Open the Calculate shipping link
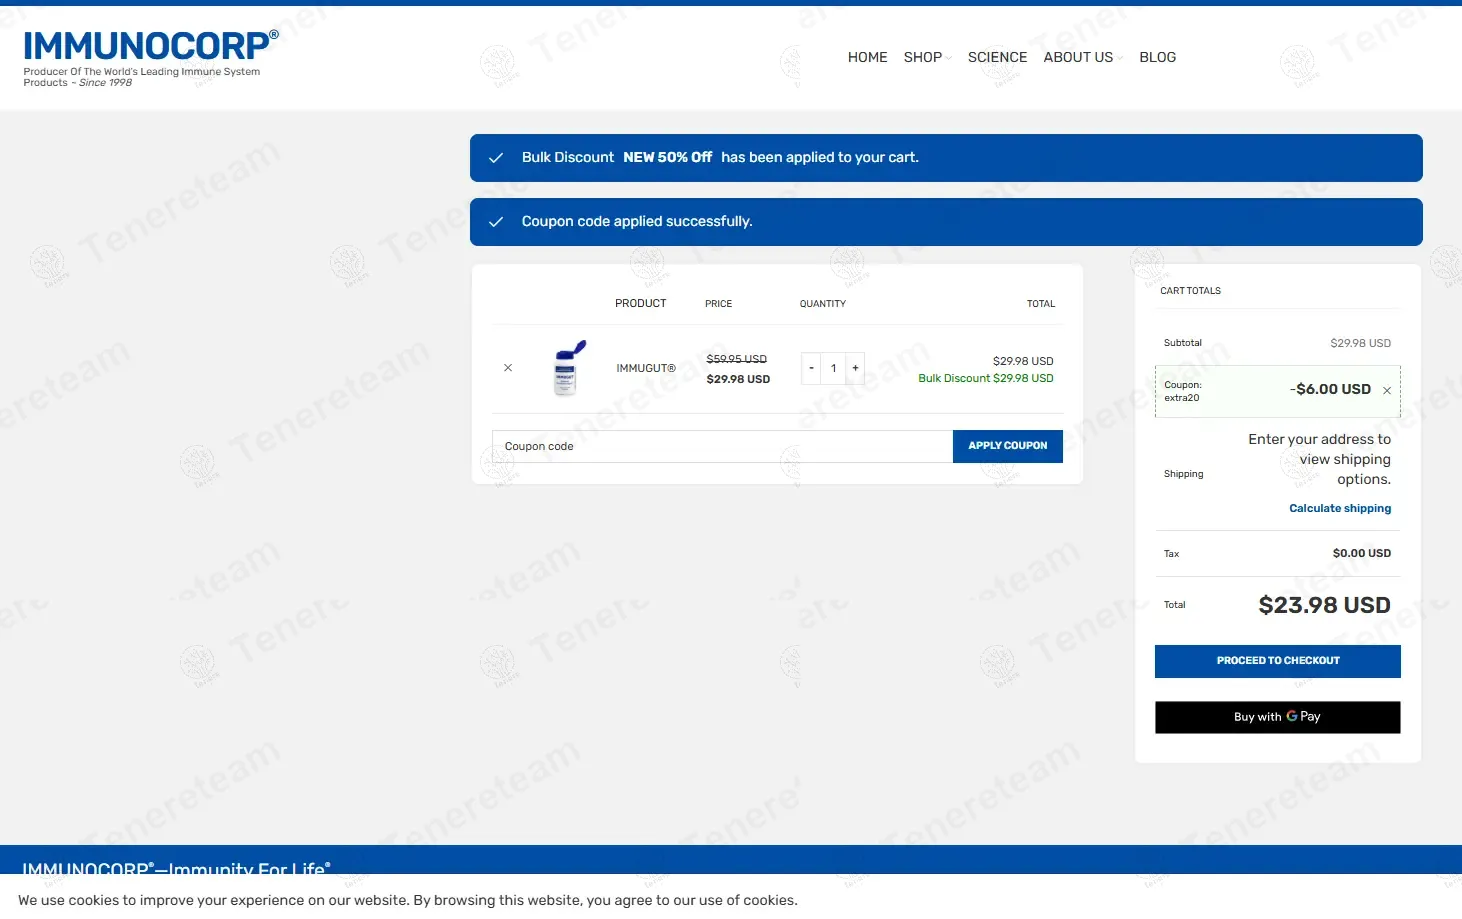1462x919 pixels. coord(1340,508)
